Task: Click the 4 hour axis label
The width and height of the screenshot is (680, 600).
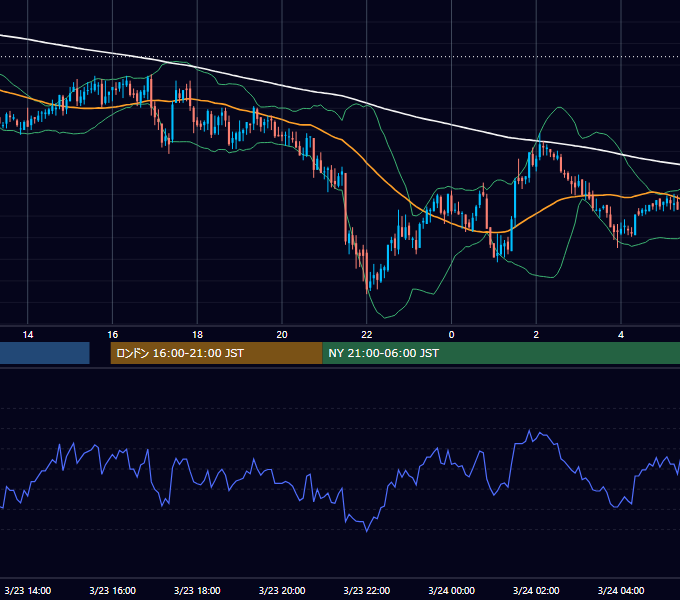Action: [x=621, y=335]
